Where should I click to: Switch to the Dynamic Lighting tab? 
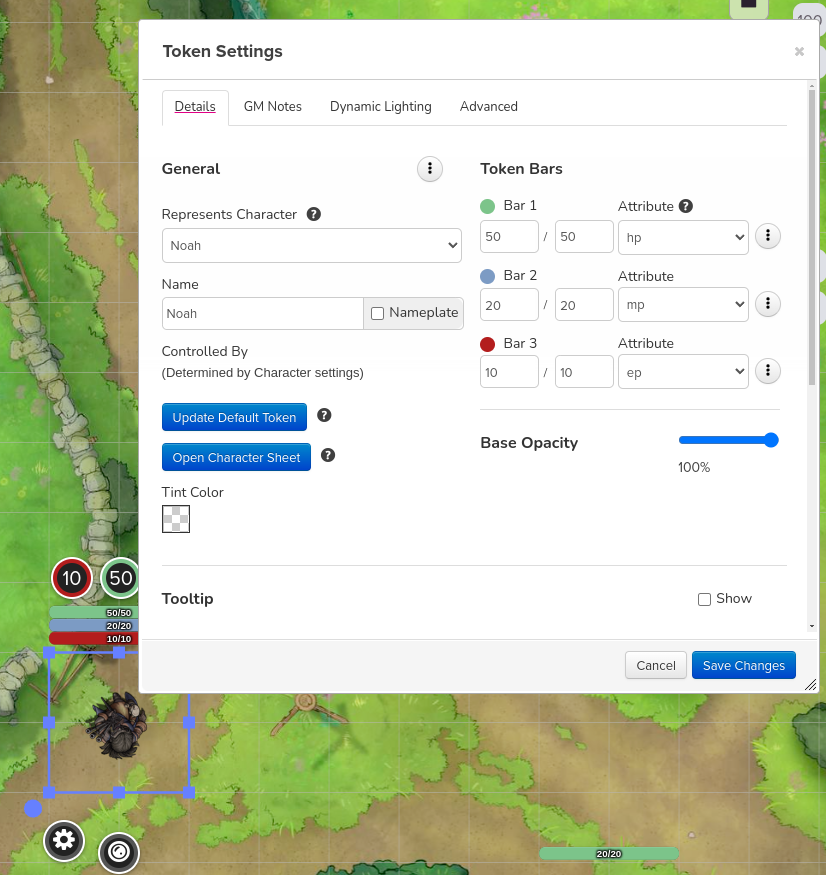coord(380,107)
